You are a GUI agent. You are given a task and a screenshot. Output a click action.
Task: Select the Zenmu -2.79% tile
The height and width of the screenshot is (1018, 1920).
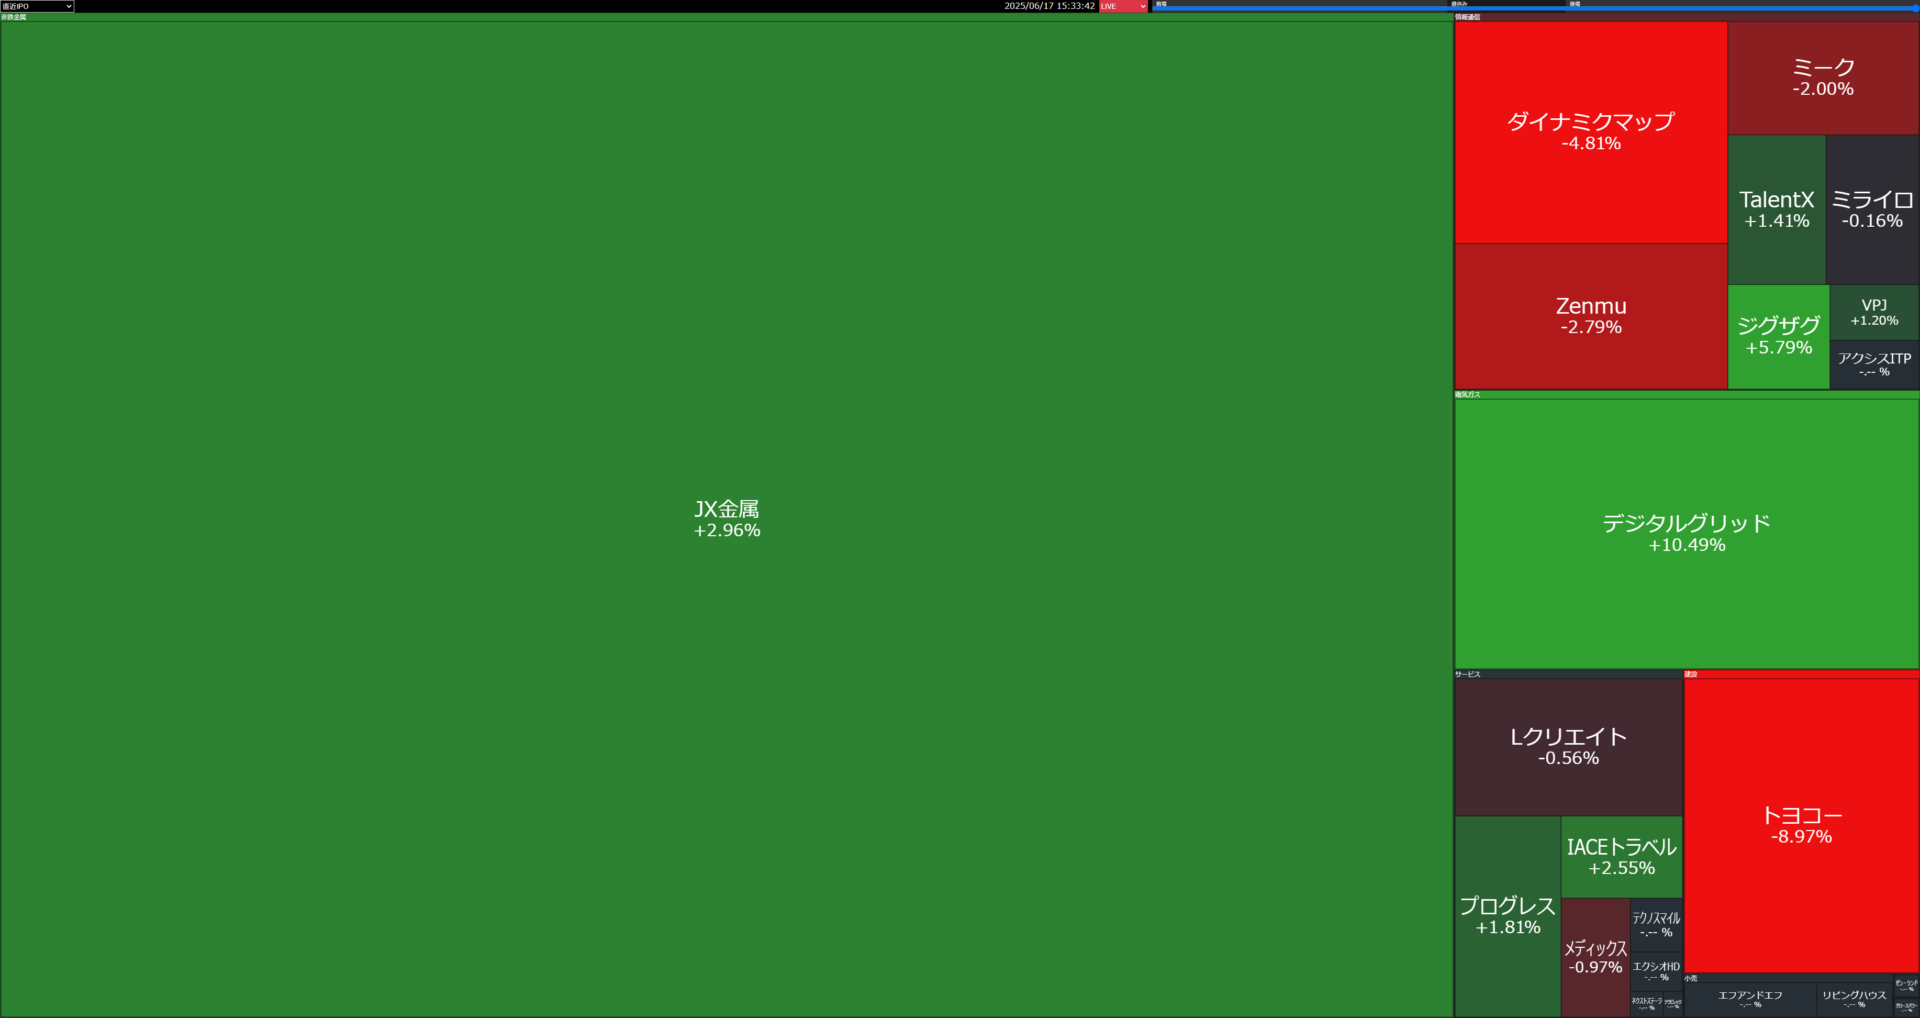click(1590, 316)
